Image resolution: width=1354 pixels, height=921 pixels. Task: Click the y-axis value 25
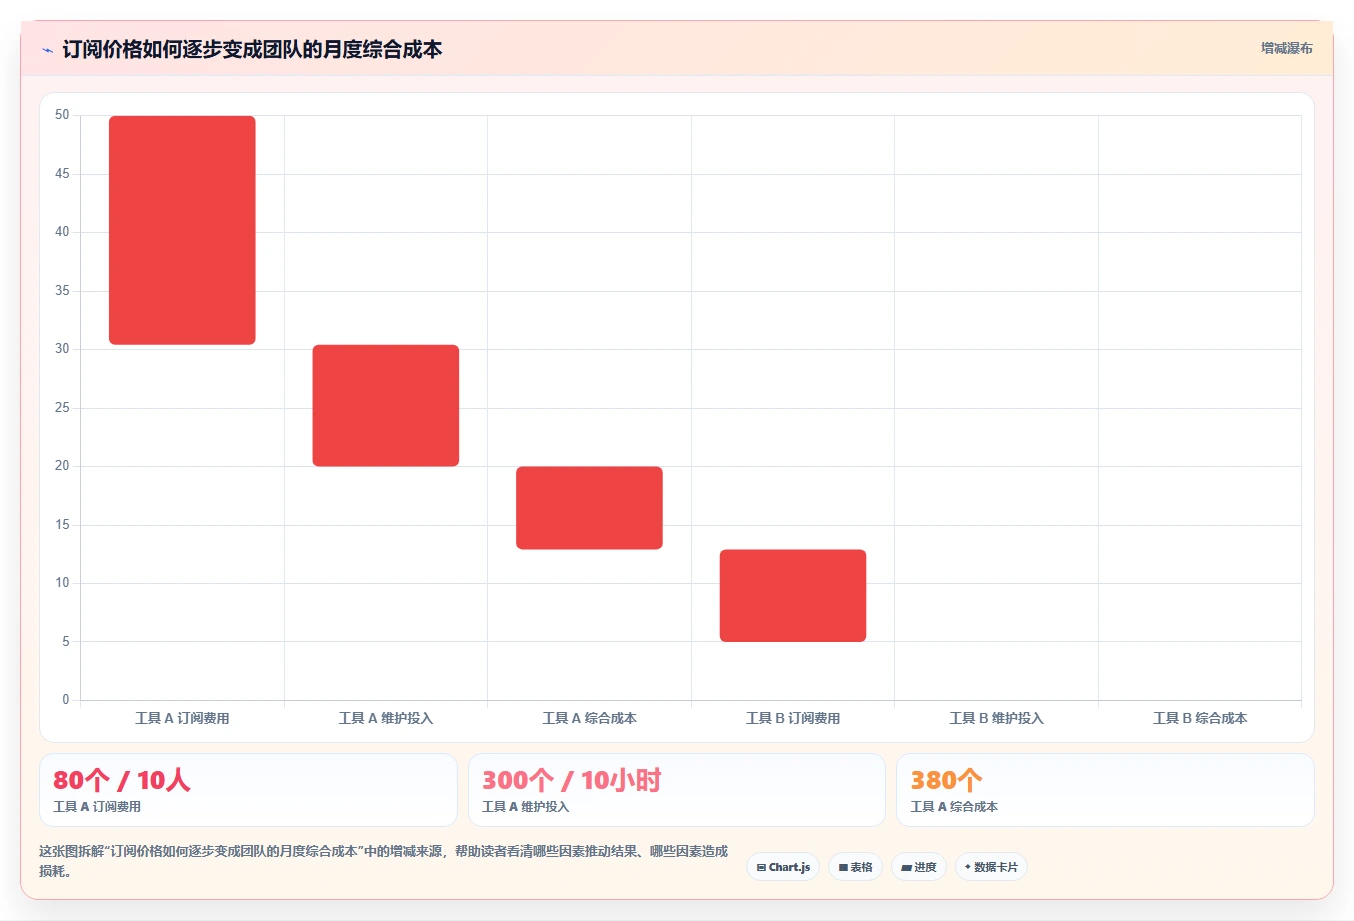click(x=62, y=408)
